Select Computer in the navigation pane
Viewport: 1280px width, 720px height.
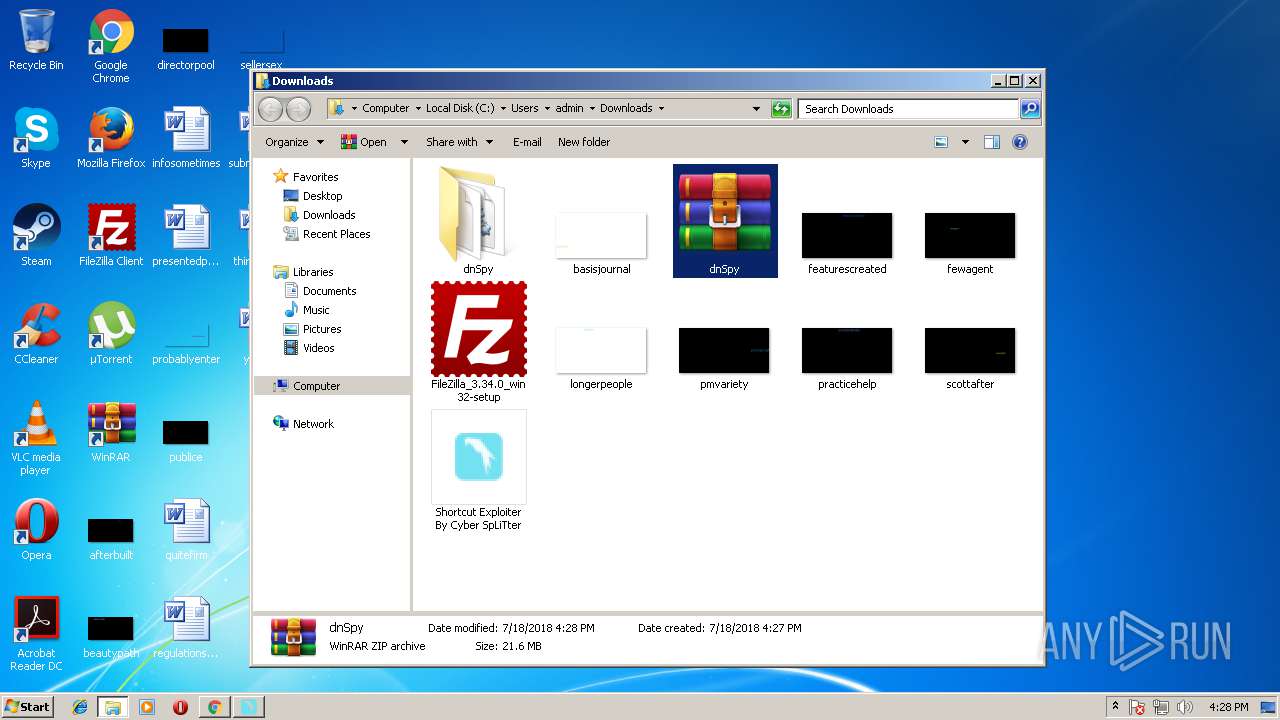[316, 386]
